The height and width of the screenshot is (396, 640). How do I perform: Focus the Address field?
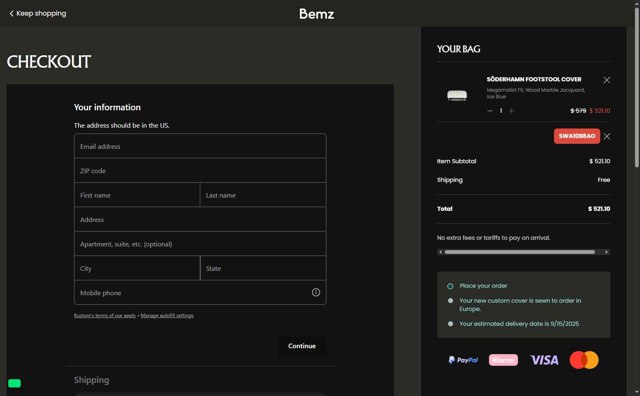[x=200, y=220]
